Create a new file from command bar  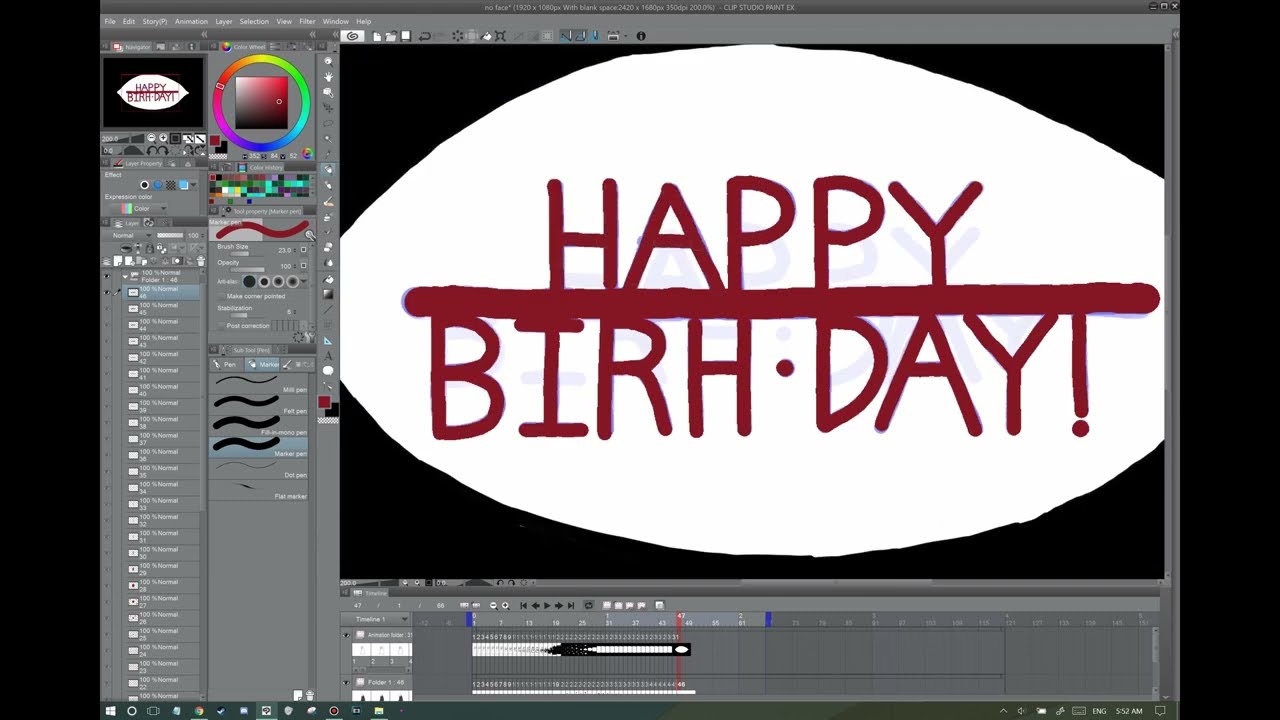[377, 36]
